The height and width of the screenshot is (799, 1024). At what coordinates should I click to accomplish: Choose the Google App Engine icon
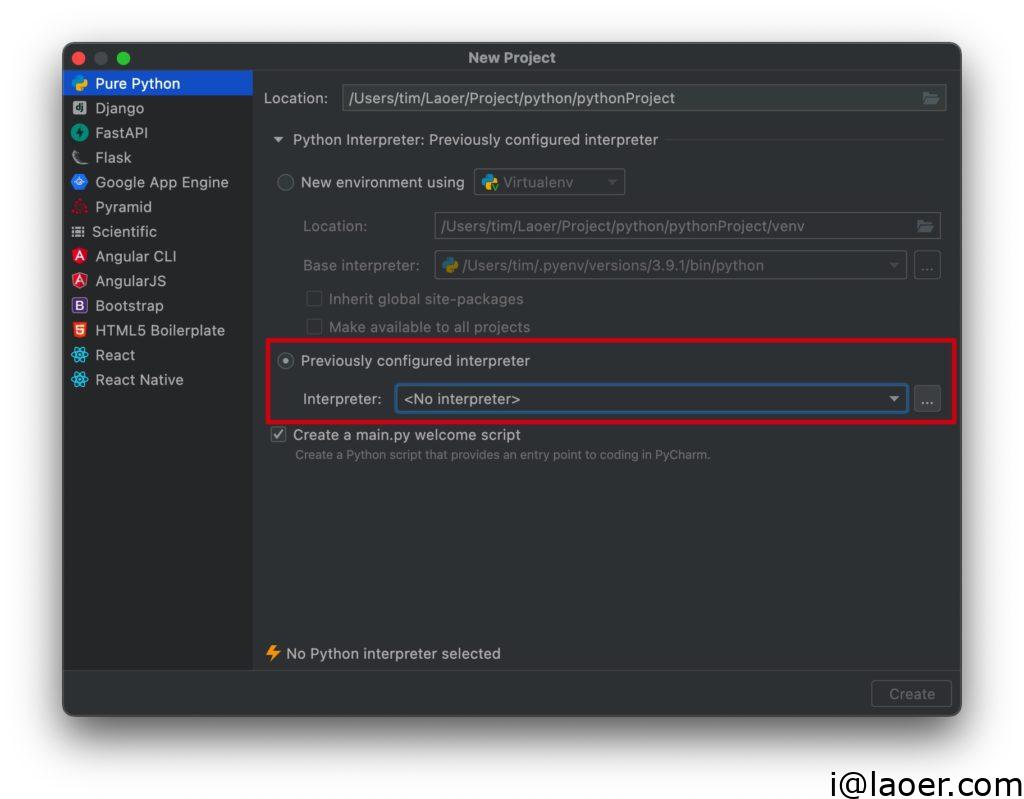tap(79, 182)
